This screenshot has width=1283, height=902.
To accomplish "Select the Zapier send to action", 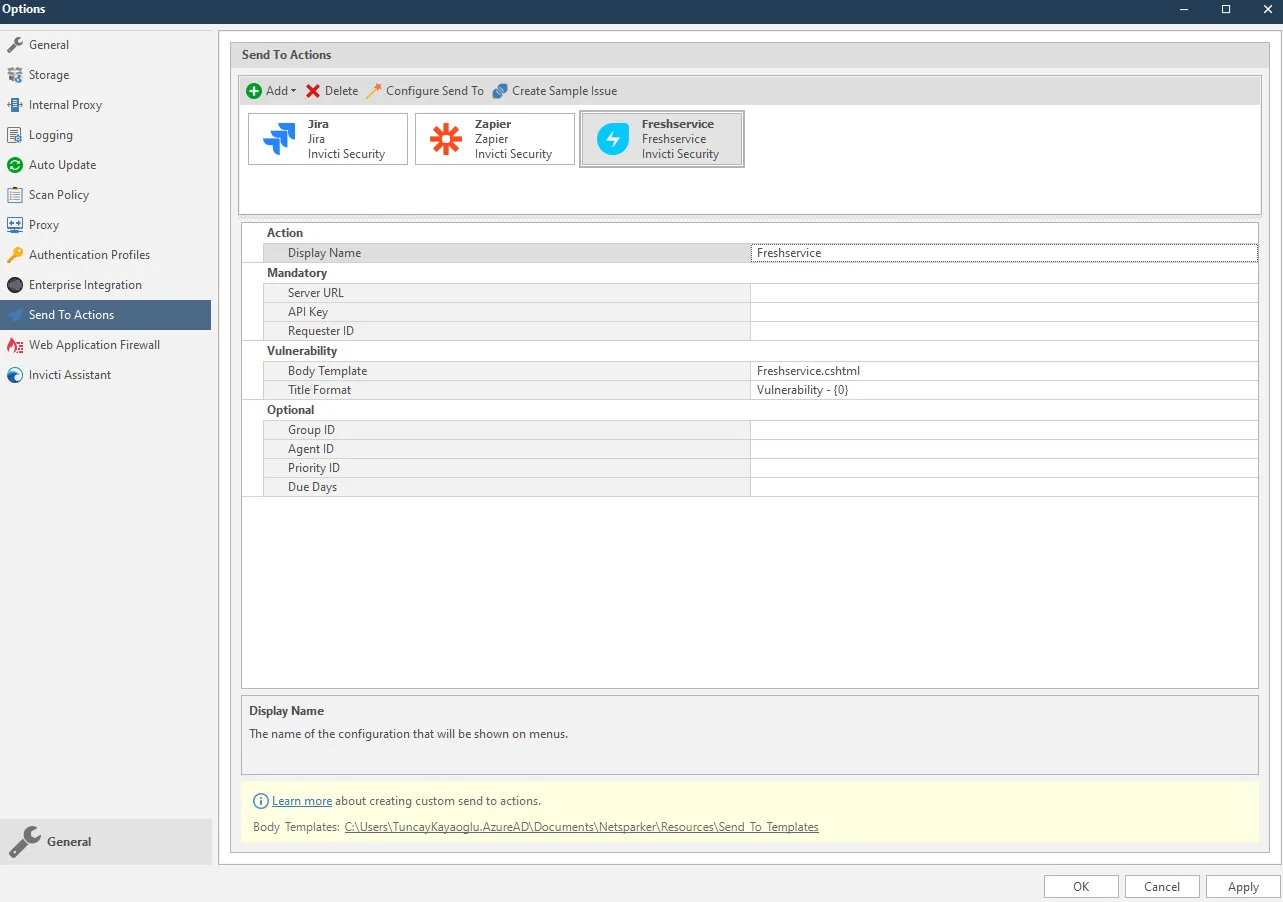I will tap(494, 138).
